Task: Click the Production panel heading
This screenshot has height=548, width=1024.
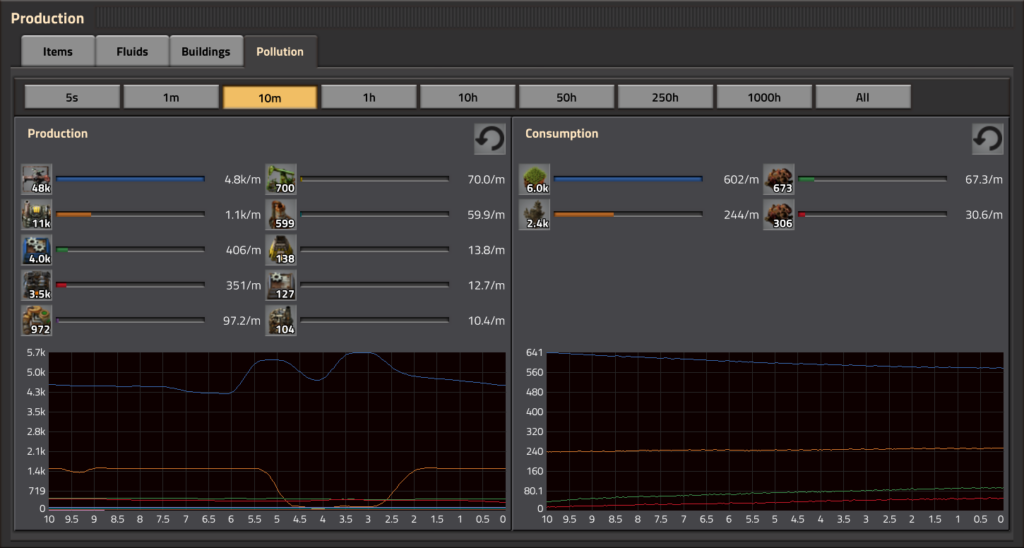Action: (57, 133)
